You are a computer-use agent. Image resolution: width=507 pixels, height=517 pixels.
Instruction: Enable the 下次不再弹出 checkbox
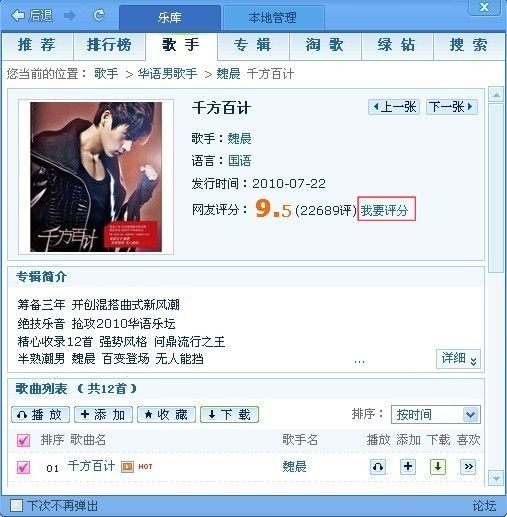16,505
